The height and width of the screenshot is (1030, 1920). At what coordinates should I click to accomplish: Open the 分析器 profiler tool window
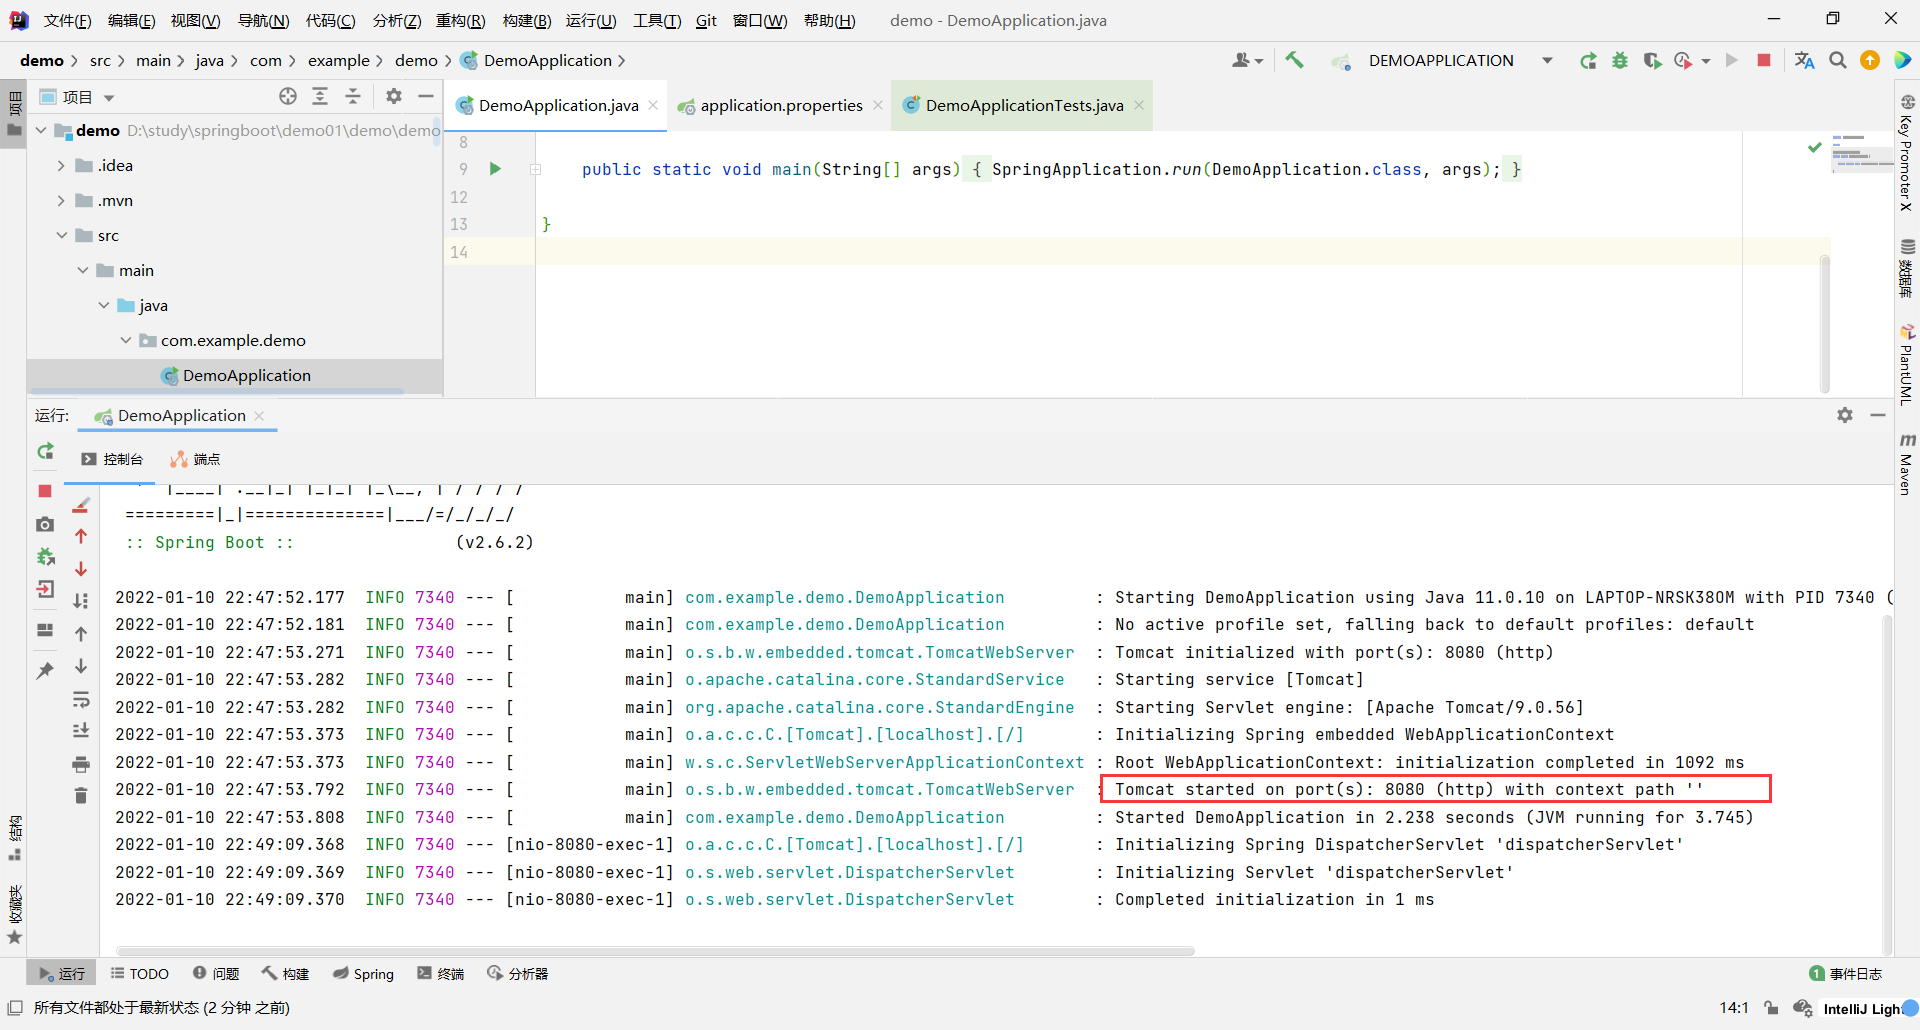(518, 973)
